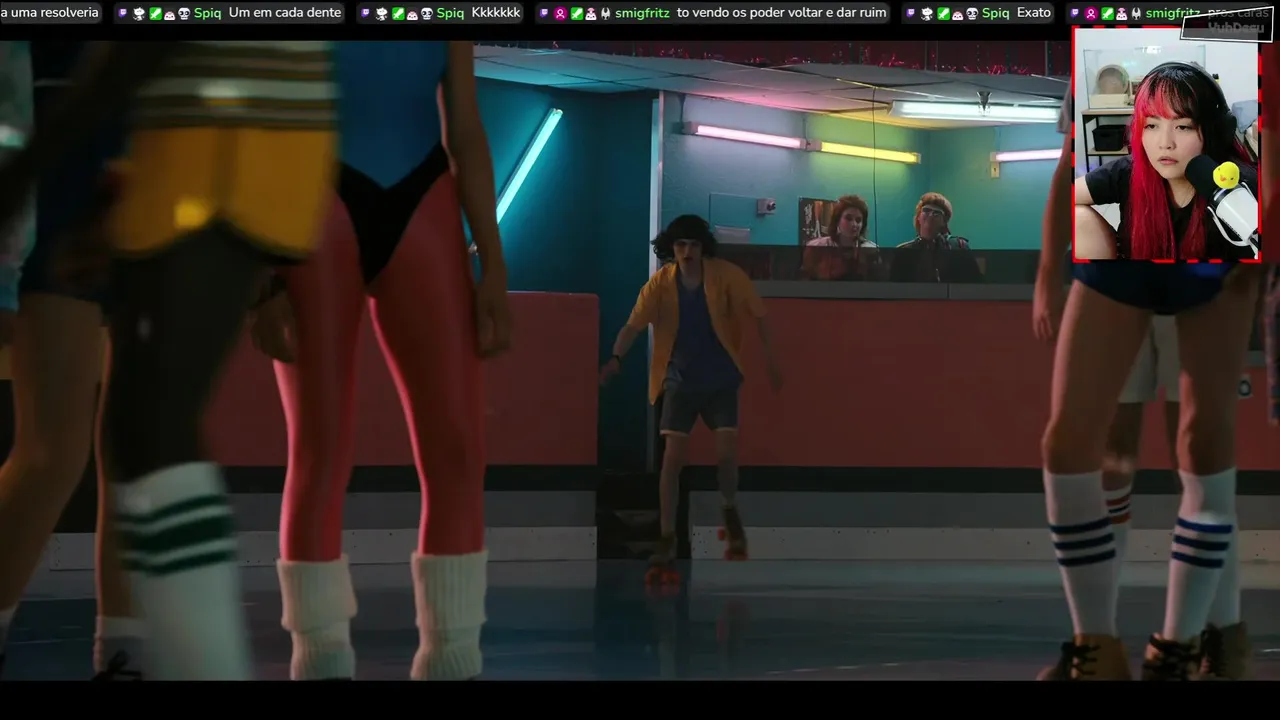Click chat text 'Exato'
This screenshot has width=1280, height=720.
click(x=1034, y=13)
